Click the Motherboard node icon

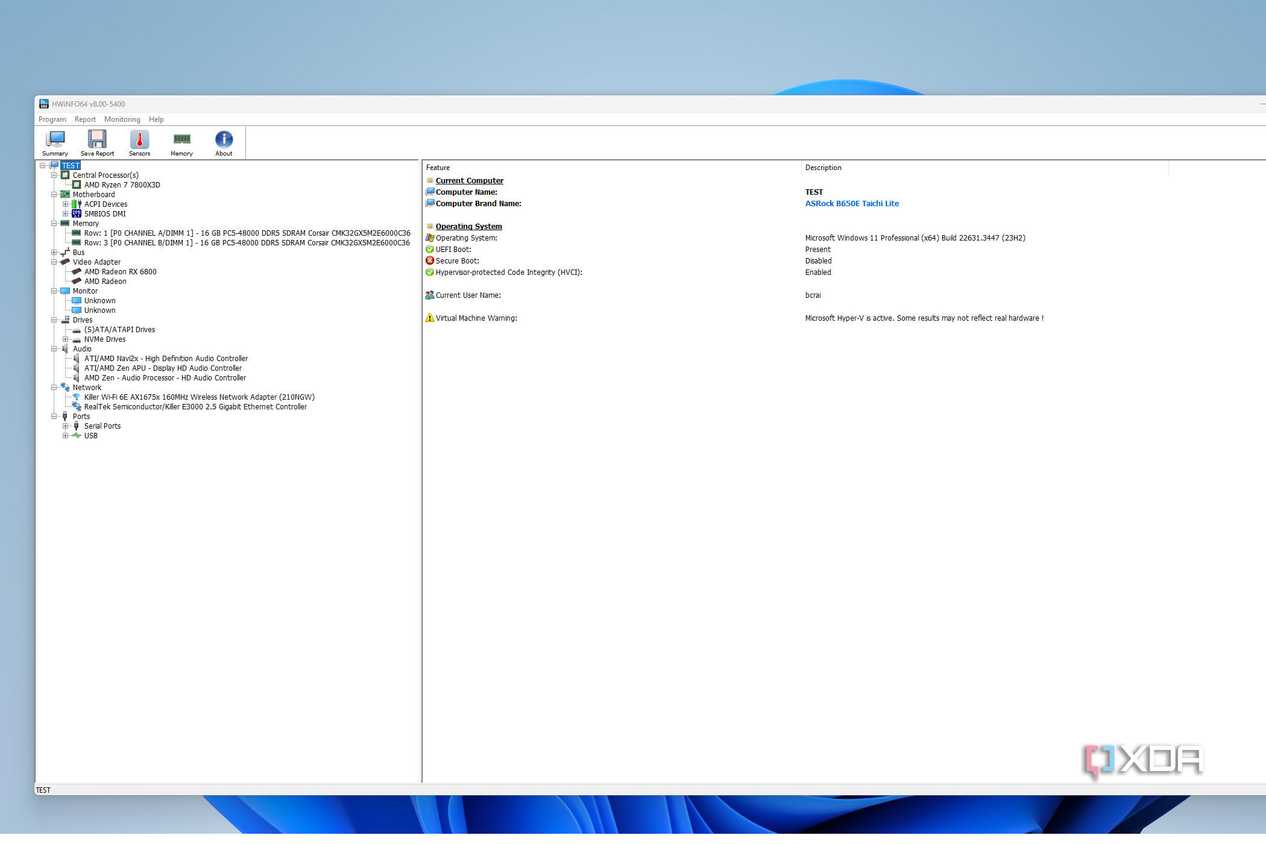[65, 194]
